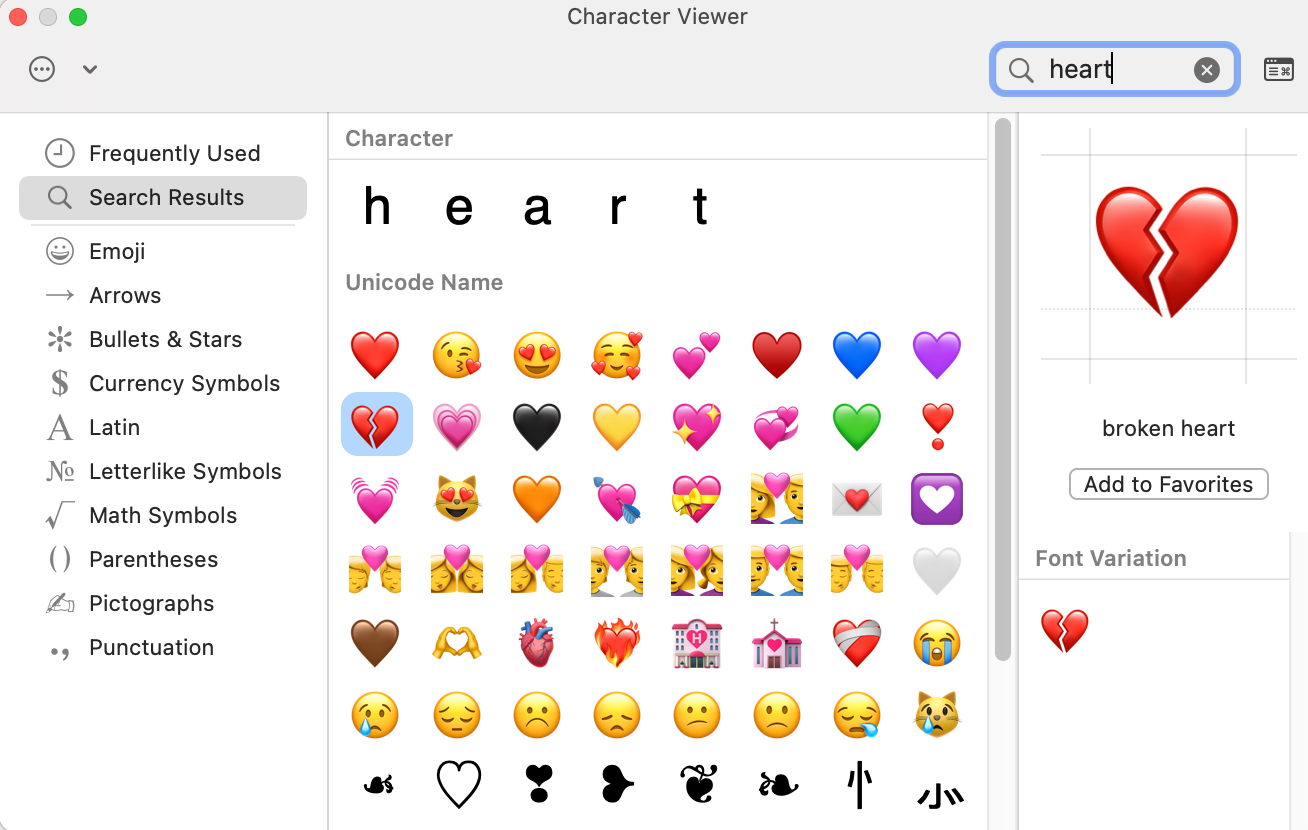The image size is (1308, 830).
Task: Pick the heart on fire emoji
Action: click(617, 643)
